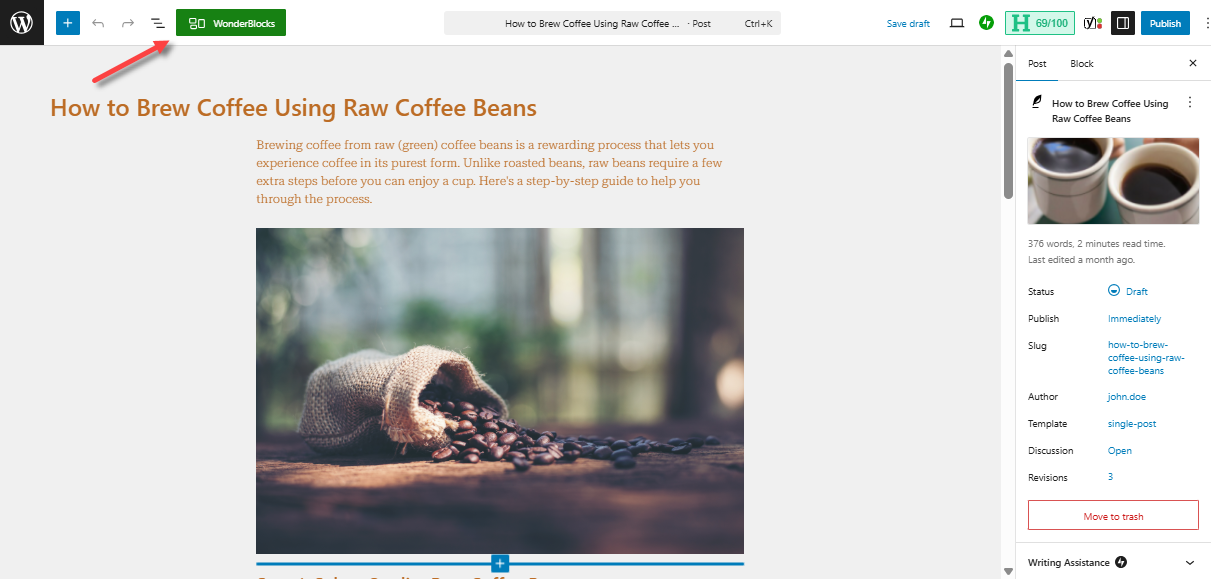Screen dimensions: 1211x579
Task: Click the 69/100 headline score indicator
Action: [x=1040, y=22]
